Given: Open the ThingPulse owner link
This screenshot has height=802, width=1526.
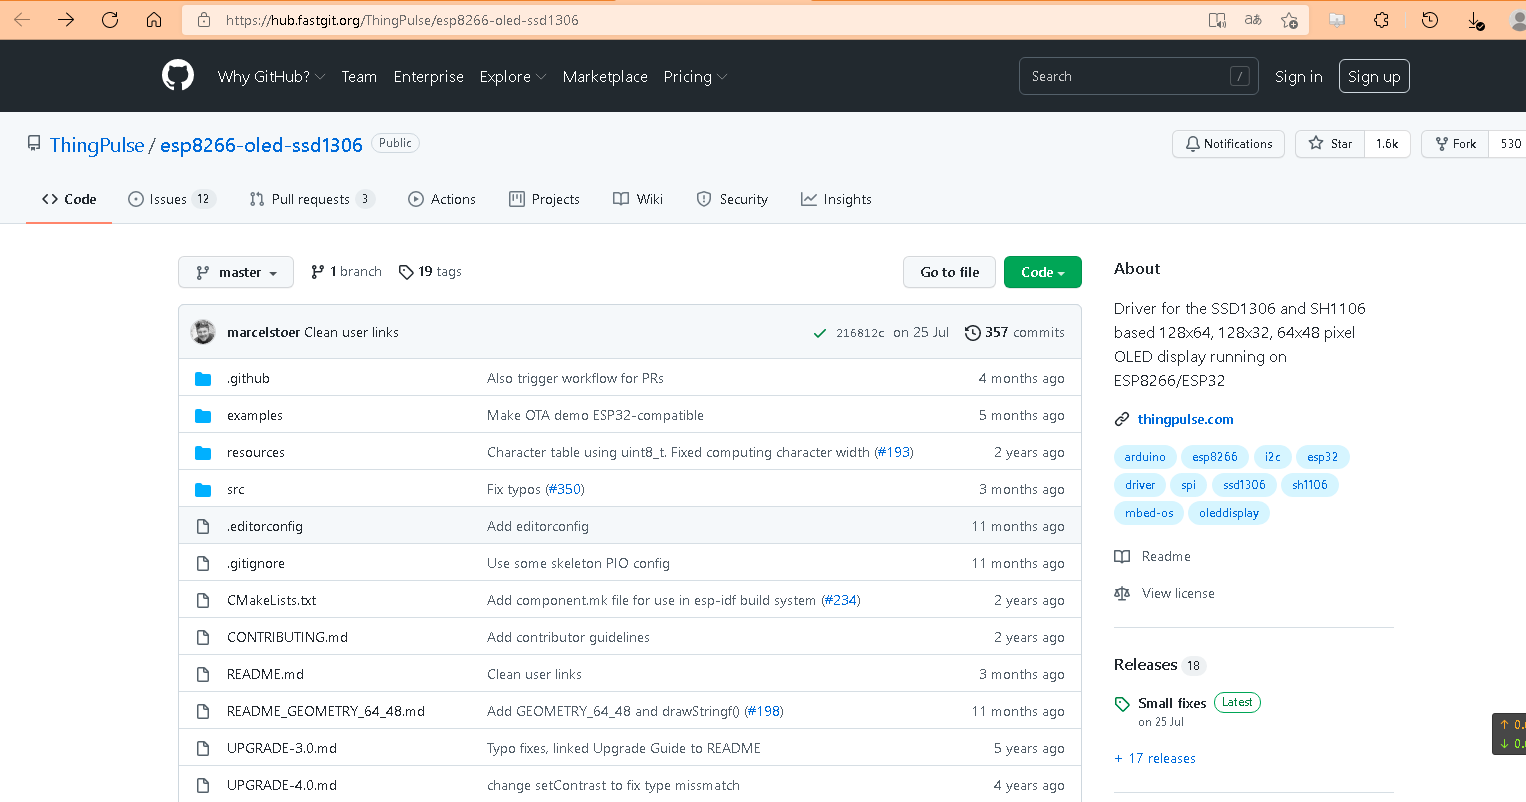Looking at the screenshot, I should coord(97,145).
